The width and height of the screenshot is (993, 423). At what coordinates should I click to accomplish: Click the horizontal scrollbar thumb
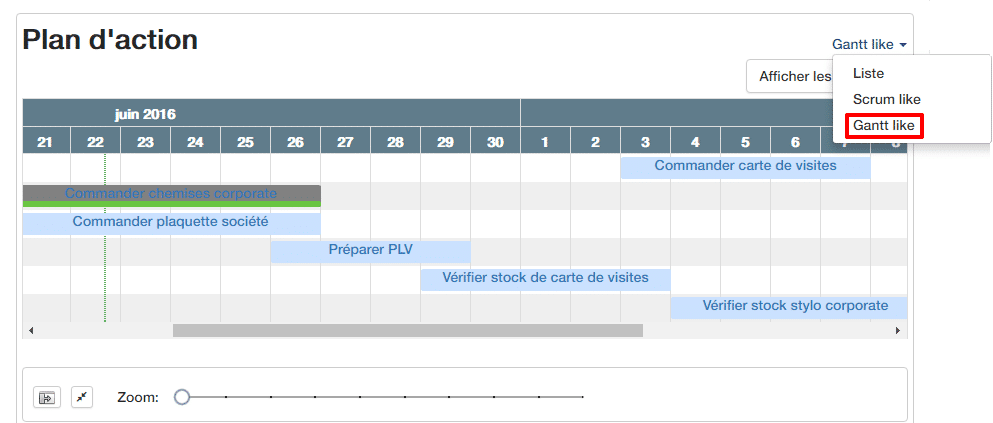407,330
